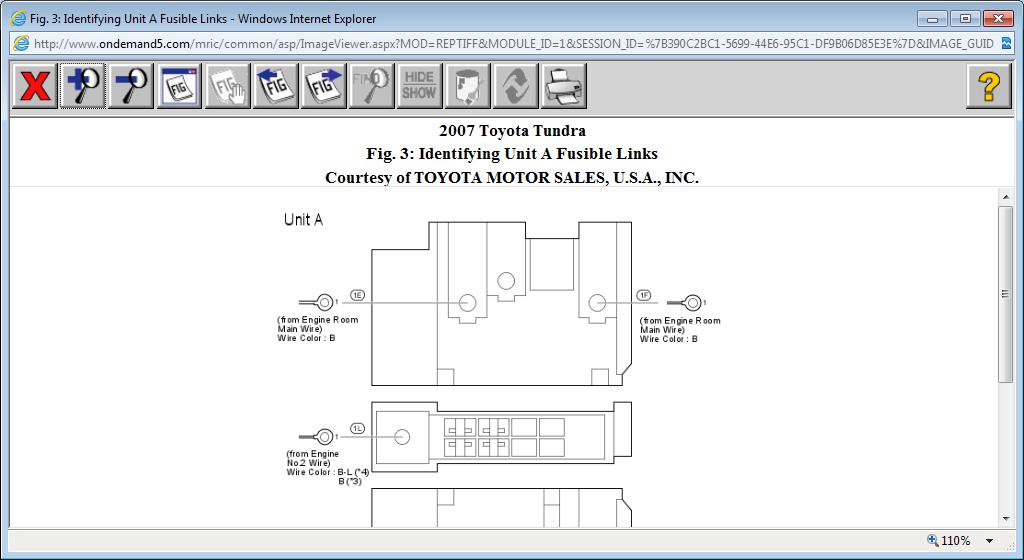Minimize the Internet Explorer window
Viewport: 1024px width, 560px height.
click(x=933, y=19)
